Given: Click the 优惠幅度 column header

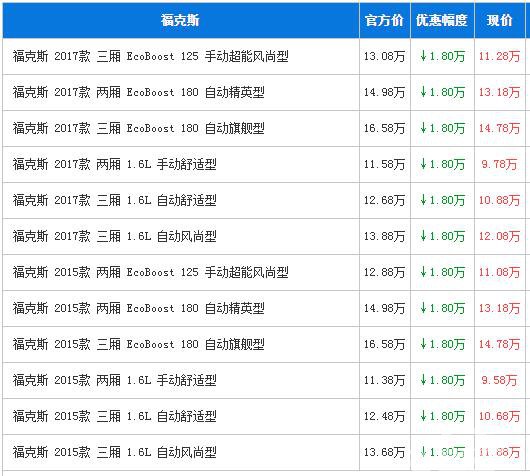Looking at the screenshot, I should point(442,20).
